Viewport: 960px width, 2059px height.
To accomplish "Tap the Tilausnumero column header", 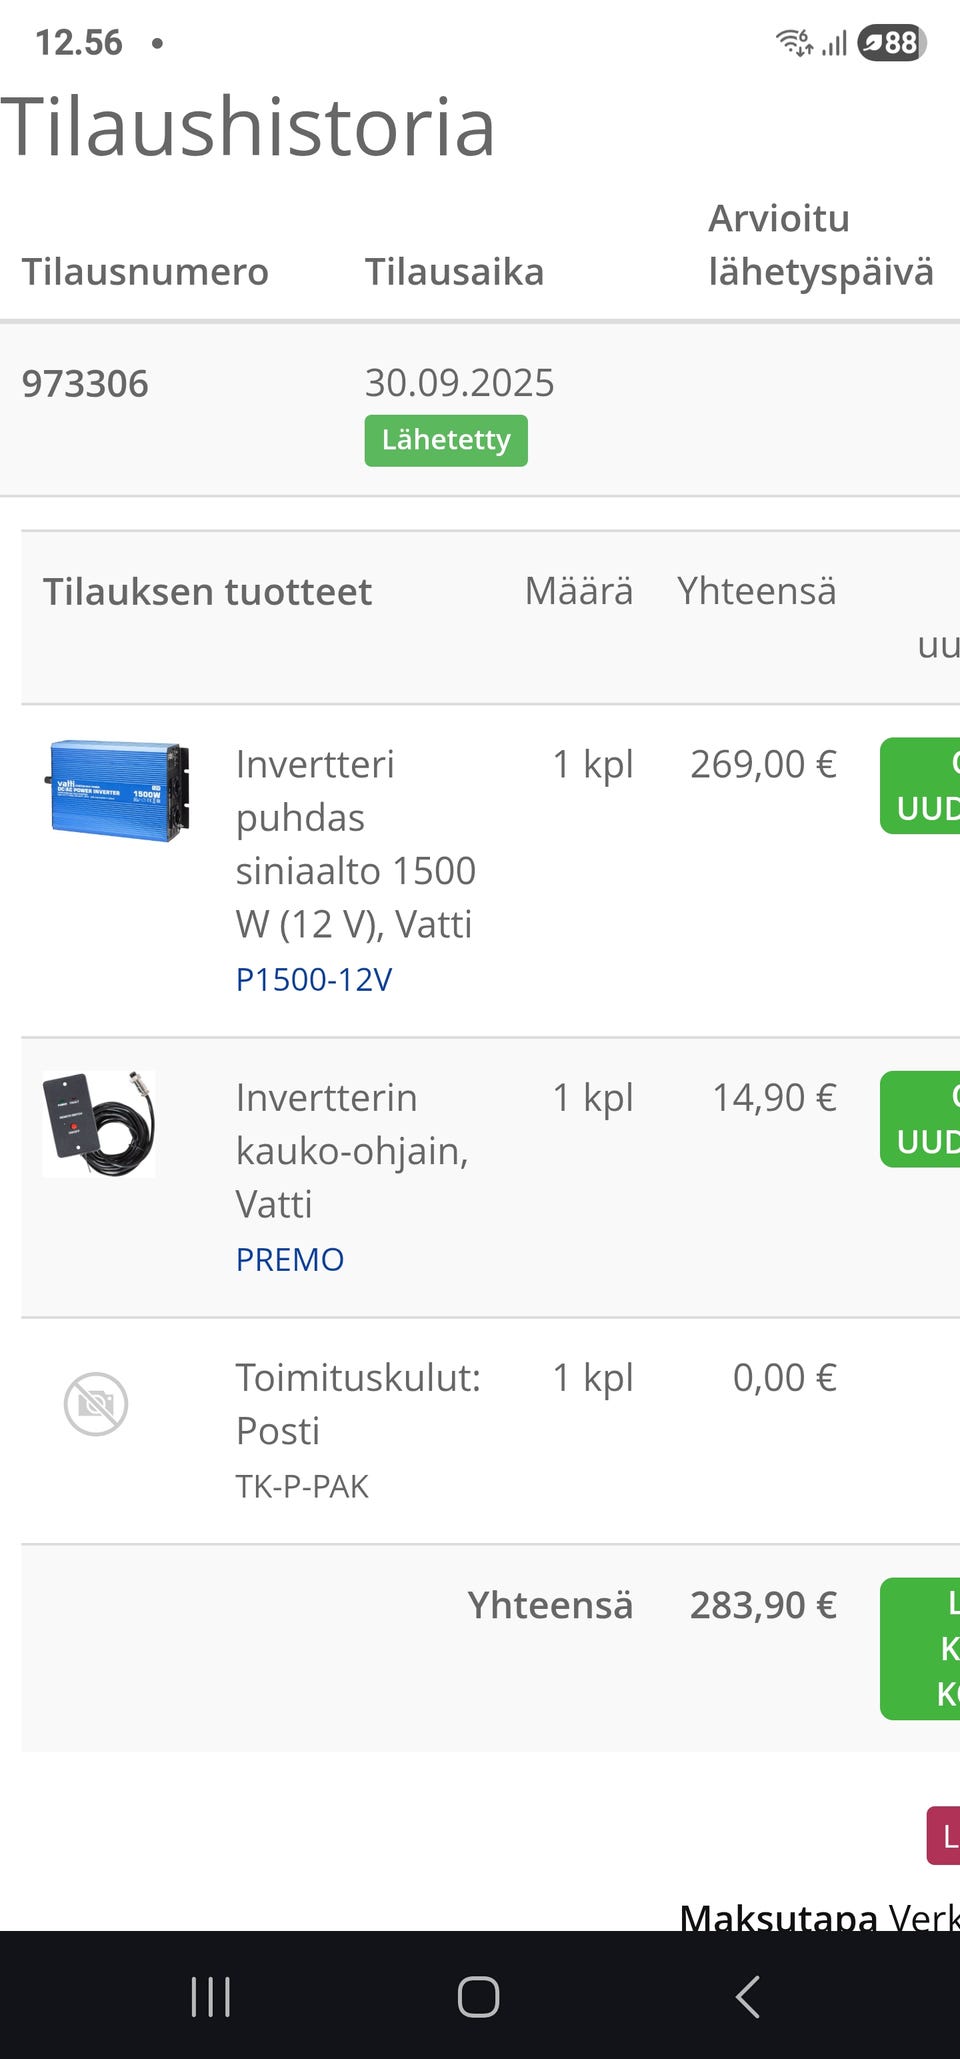I will [145, 272].
